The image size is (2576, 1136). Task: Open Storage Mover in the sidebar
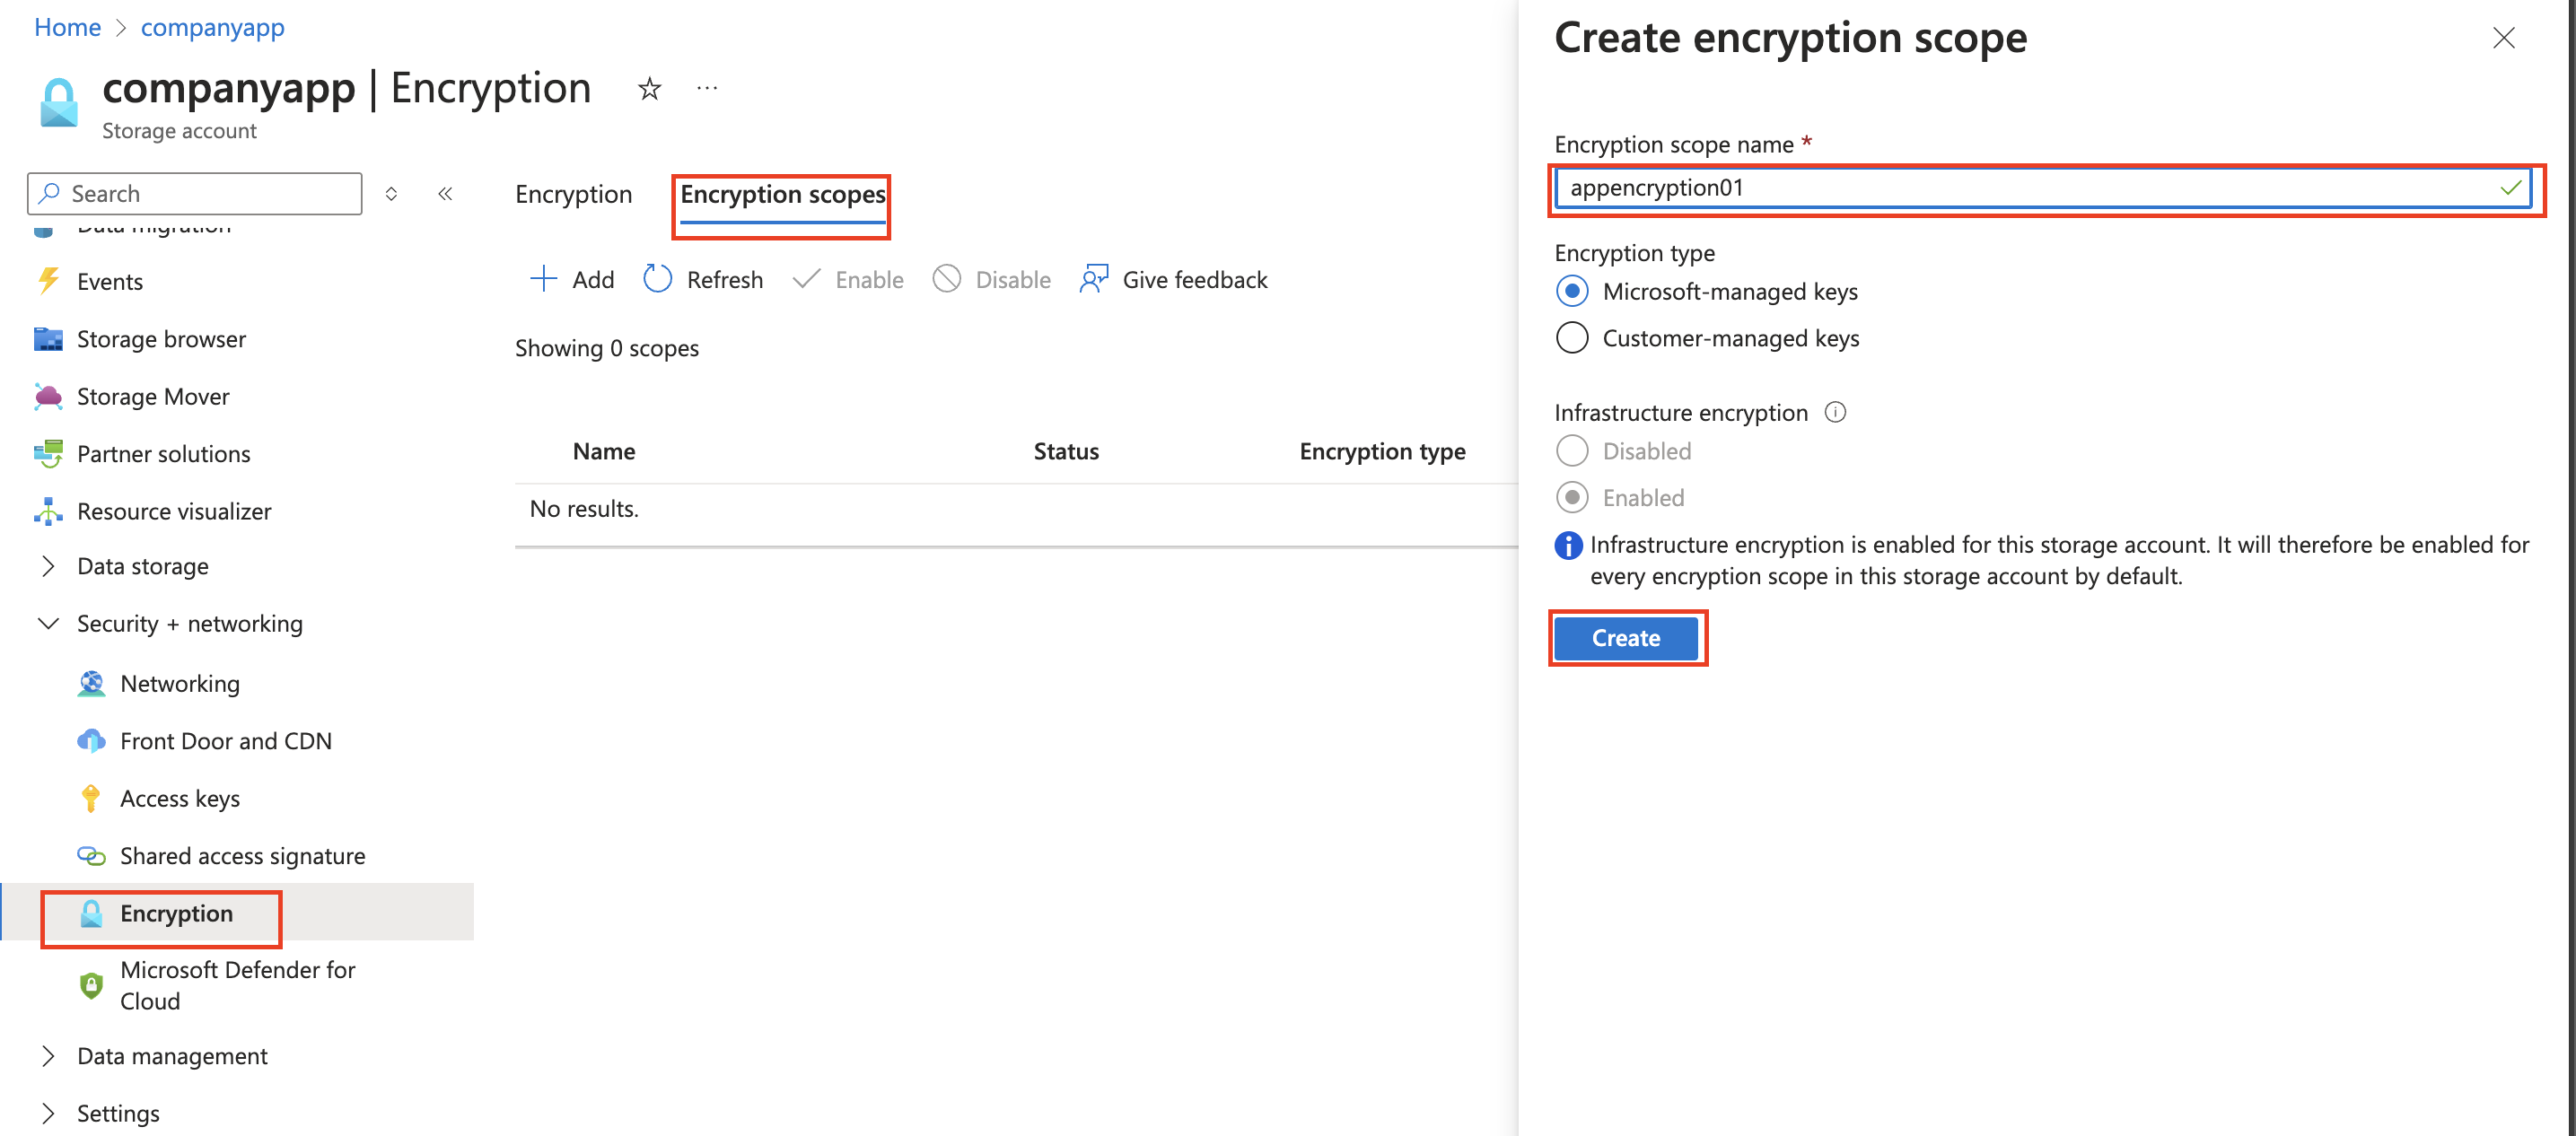pos(153,396)
